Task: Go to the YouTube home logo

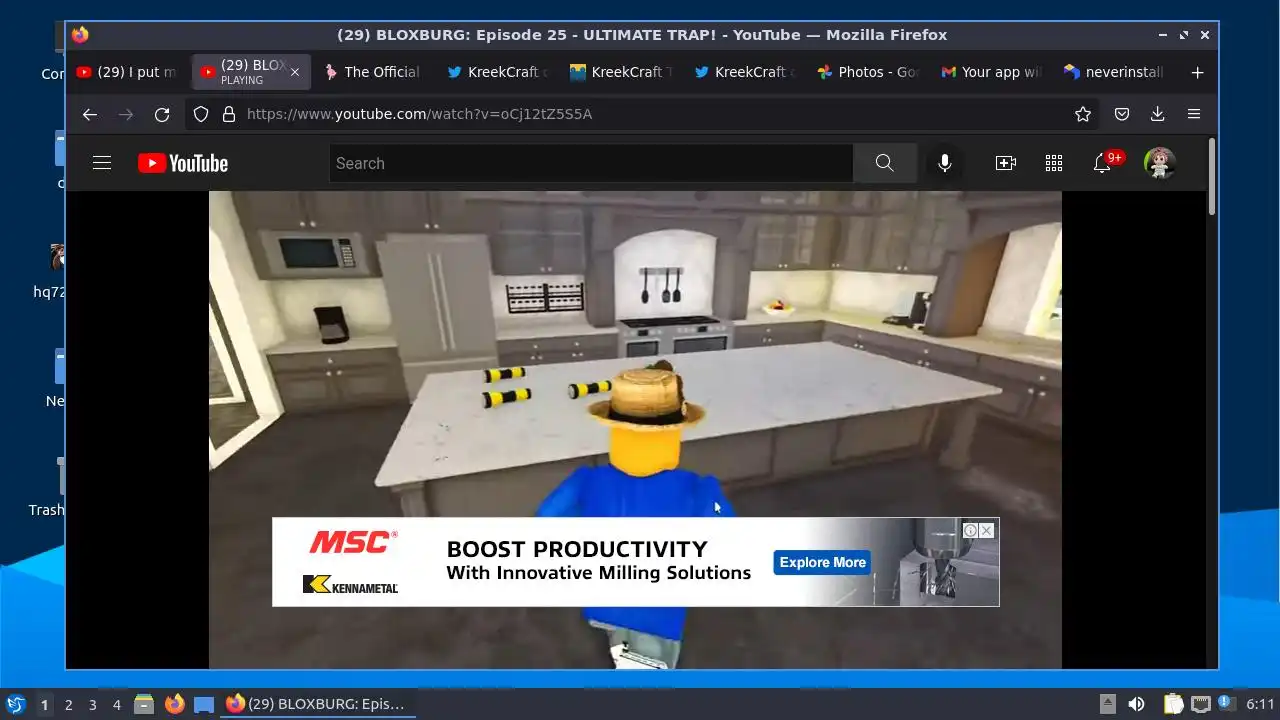Action: pyautogui.click(x=183, y=163)
